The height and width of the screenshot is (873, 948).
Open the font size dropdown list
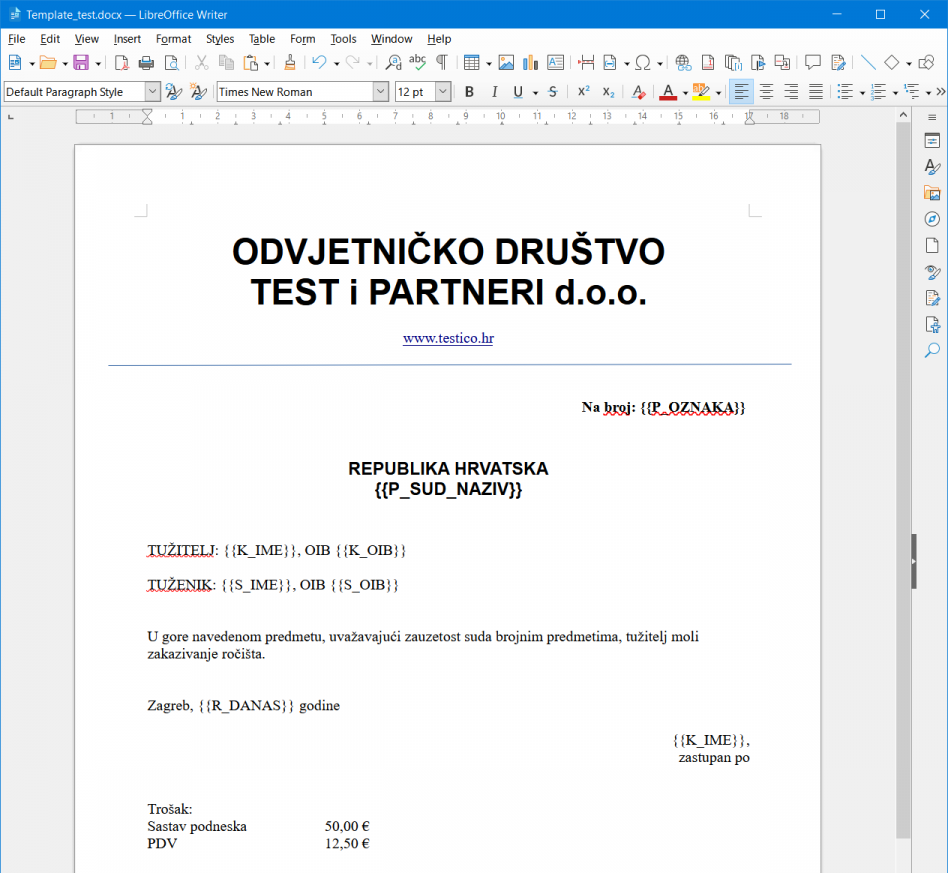tap(443, 92)
